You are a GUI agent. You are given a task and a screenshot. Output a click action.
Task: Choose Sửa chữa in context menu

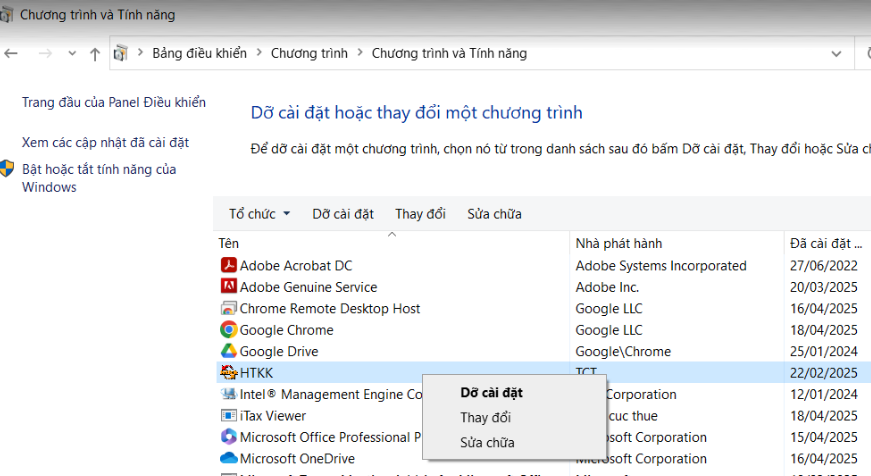pos(487,443)
